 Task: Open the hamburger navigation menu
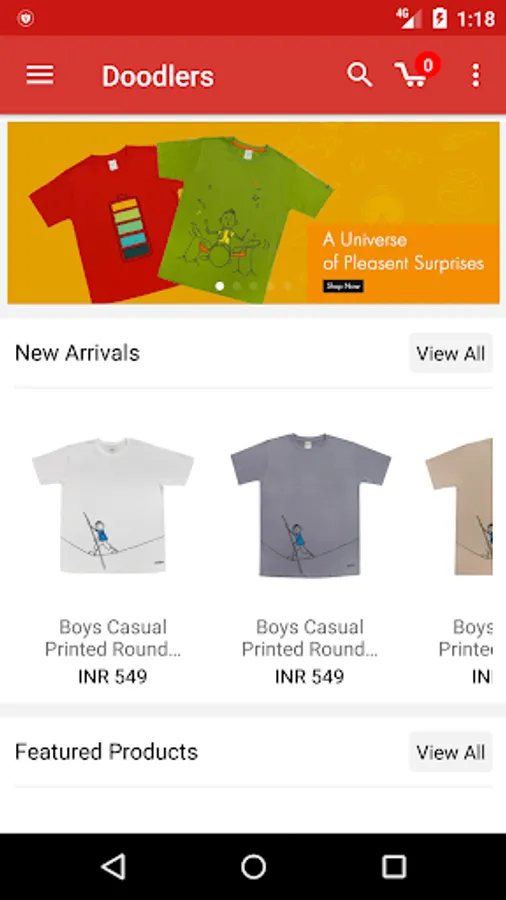[x=40, y=75]
